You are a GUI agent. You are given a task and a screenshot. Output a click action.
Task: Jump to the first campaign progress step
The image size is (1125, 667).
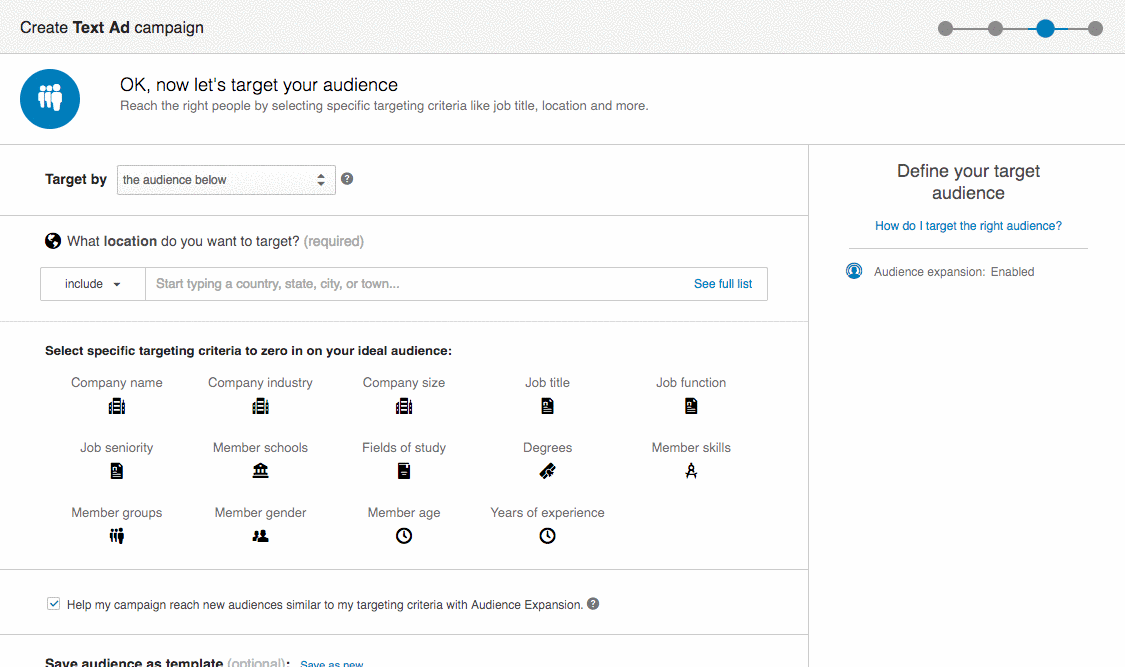click(x=945, y=28)
